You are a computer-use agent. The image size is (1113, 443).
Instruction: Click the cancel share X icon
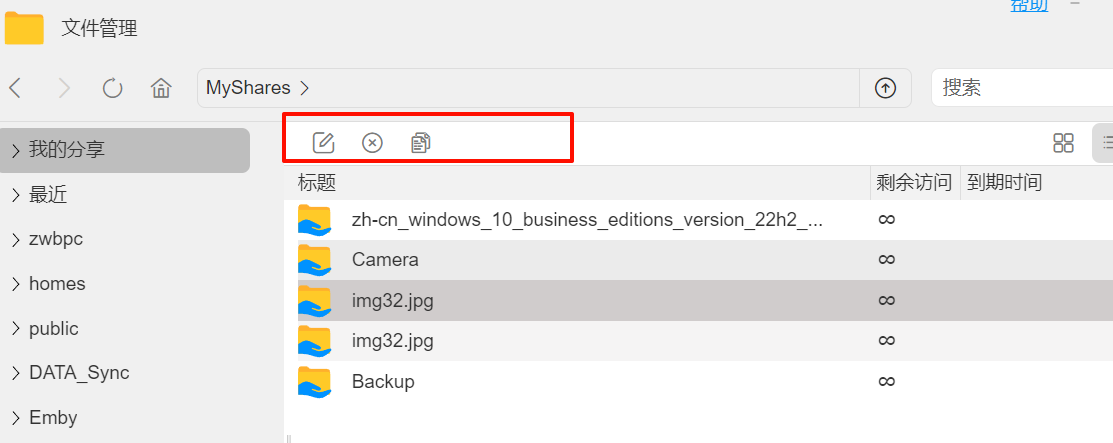point(372,143)
